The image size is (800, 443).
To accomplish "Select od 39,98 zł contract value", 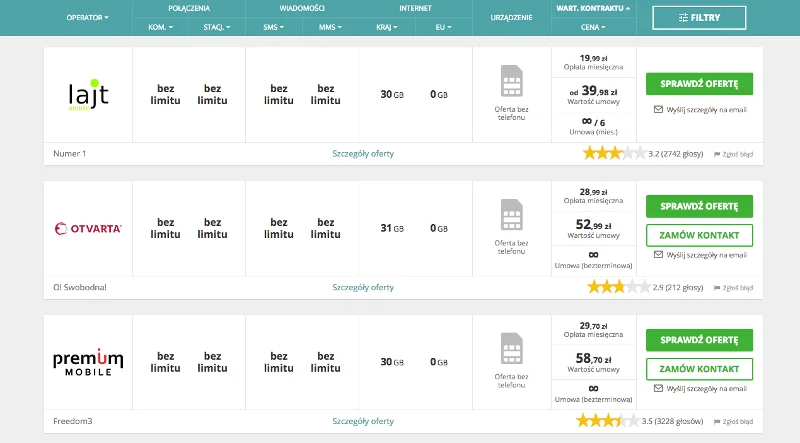I will [593, 91].
